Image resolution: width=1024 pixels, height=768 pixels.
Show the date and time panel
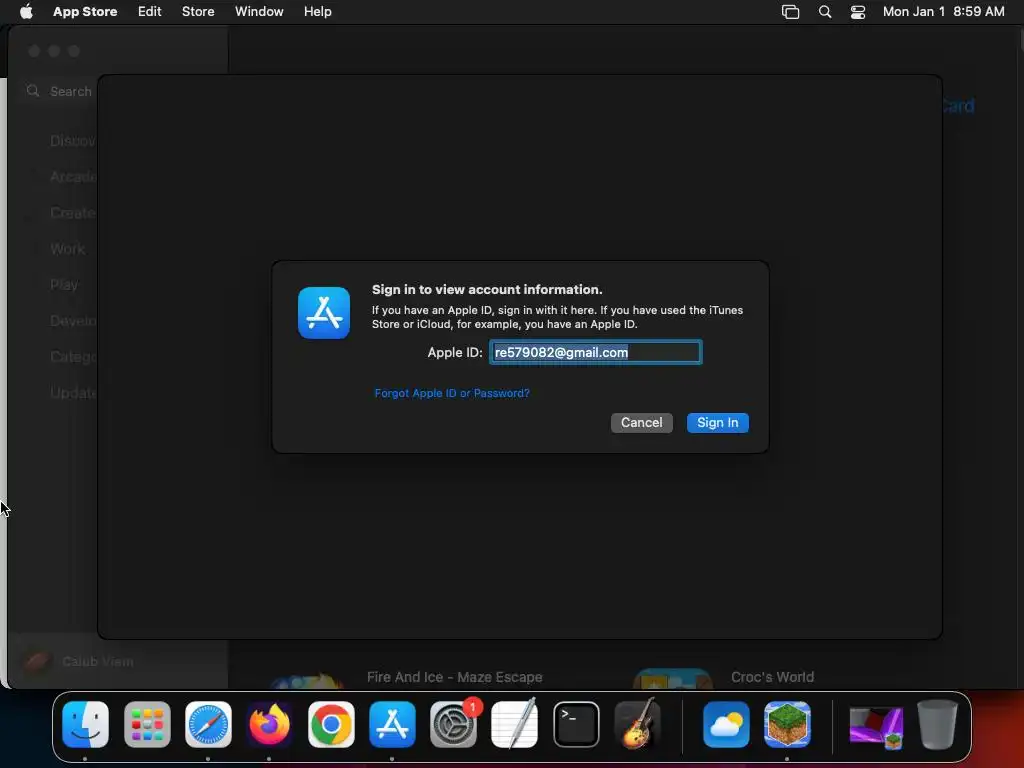coord(943,12)
